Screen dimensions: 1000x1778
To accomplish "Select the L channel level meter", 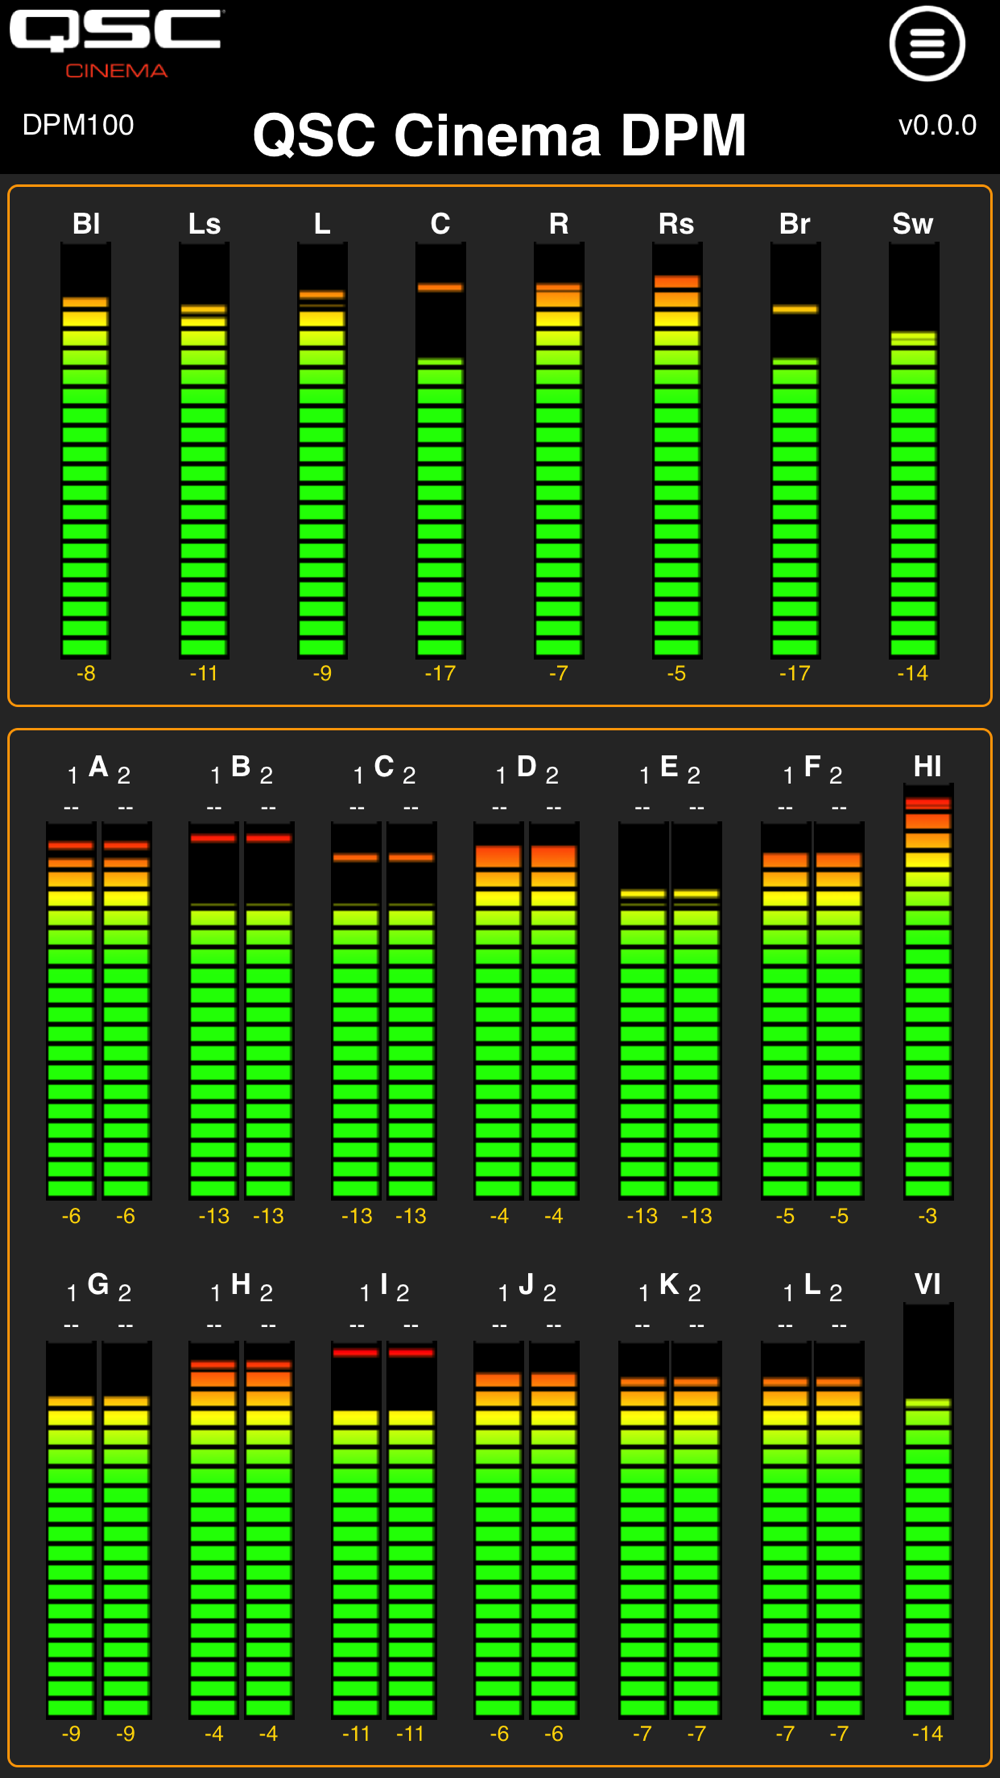I will click(322, 450).
